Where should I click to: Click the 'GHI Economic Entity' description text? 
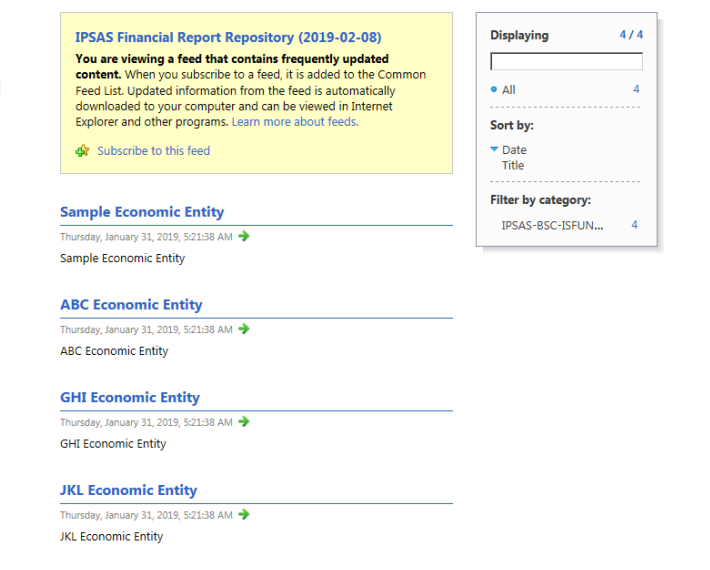113,444
